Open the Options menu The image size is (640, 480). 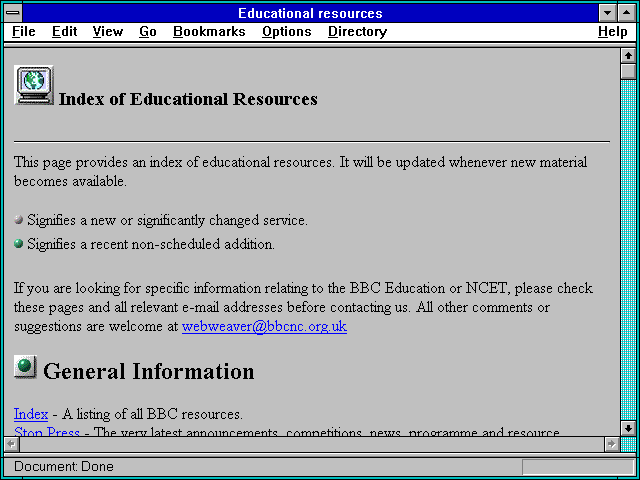tap(287, 31)
